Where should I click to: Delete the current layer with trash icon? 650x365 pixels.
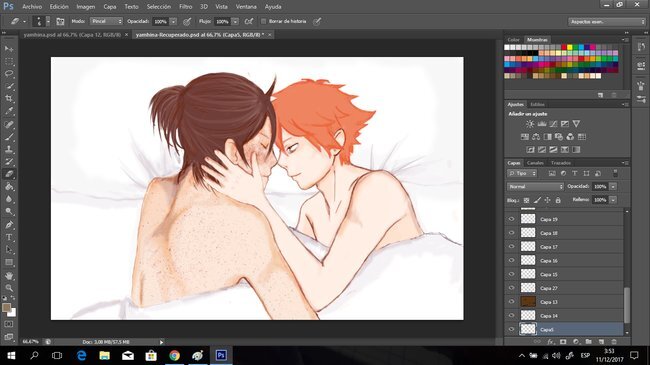pyautogui.click(x=614, y=342)
